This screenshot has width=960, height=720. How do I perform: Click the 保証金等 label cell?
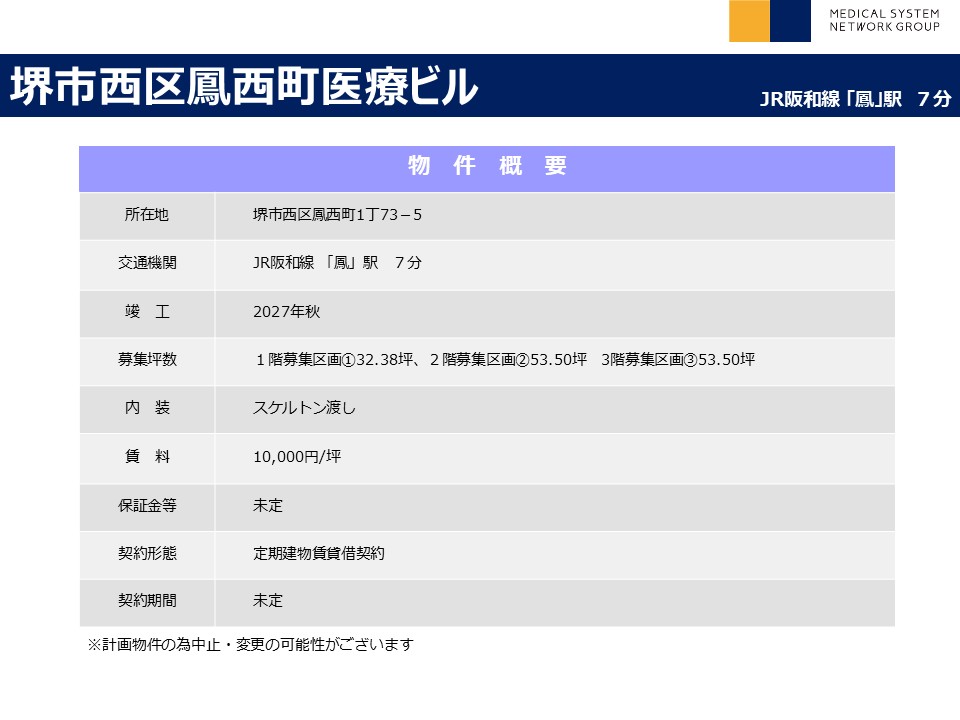pyautogui.click(x=147, y=505)
